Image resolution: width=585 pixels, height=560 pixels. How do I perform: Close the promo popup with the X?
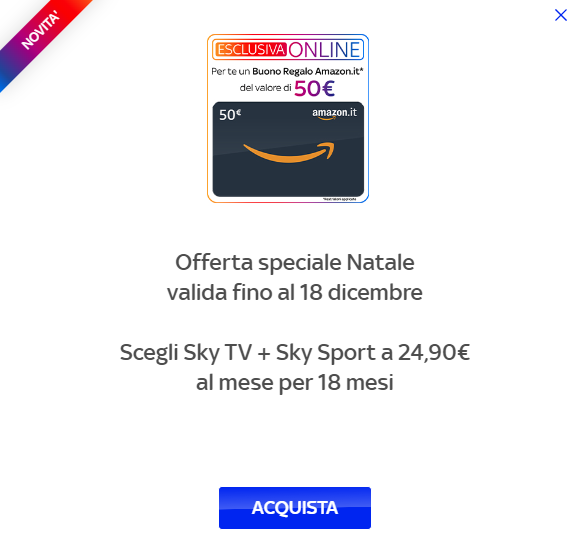(561, 15)
